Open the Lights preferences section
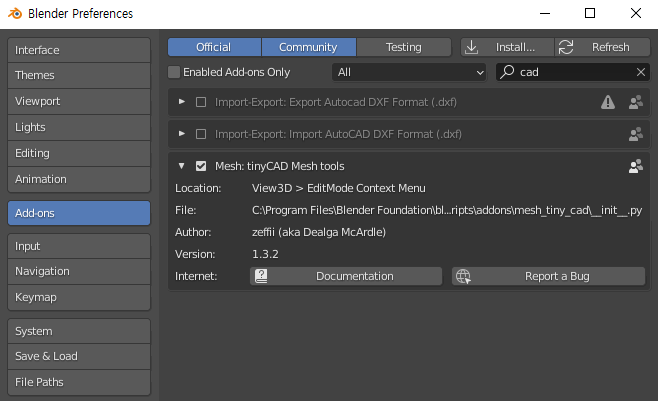This screenshot has height=401, width=658. point(79,128)
